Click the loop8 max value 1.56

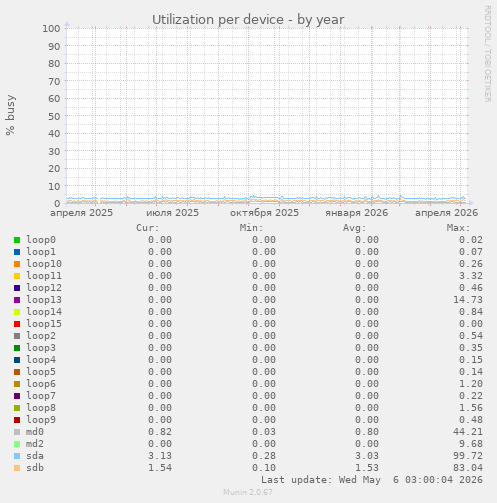coord(471,408)
